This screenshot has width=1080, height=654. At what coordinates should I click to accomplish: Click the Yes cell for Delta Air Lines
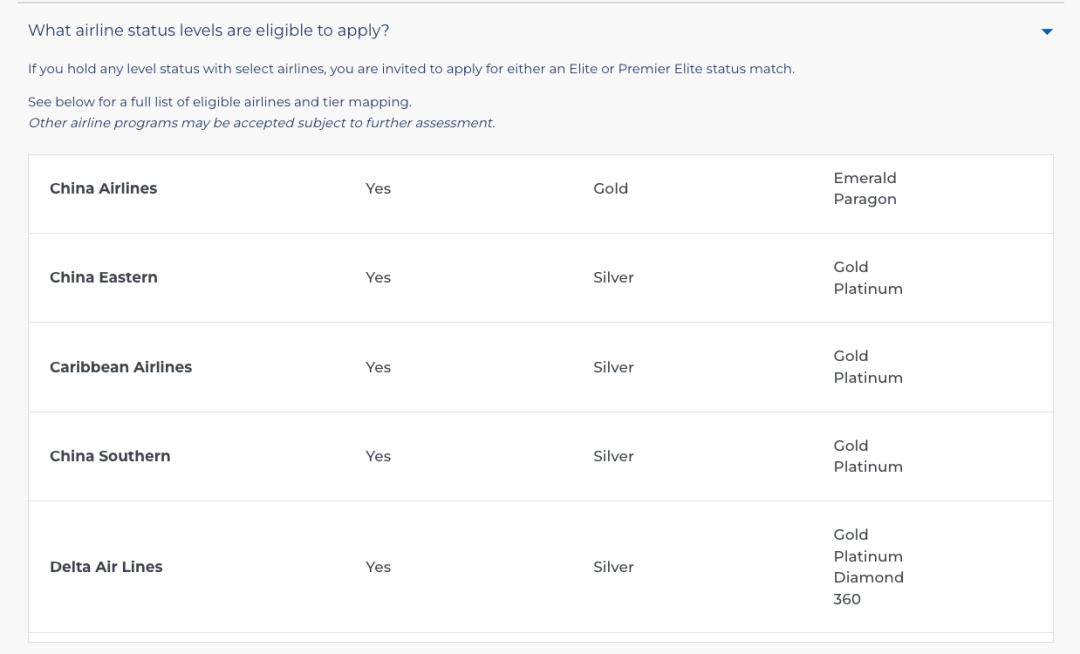tap(378, 567)
